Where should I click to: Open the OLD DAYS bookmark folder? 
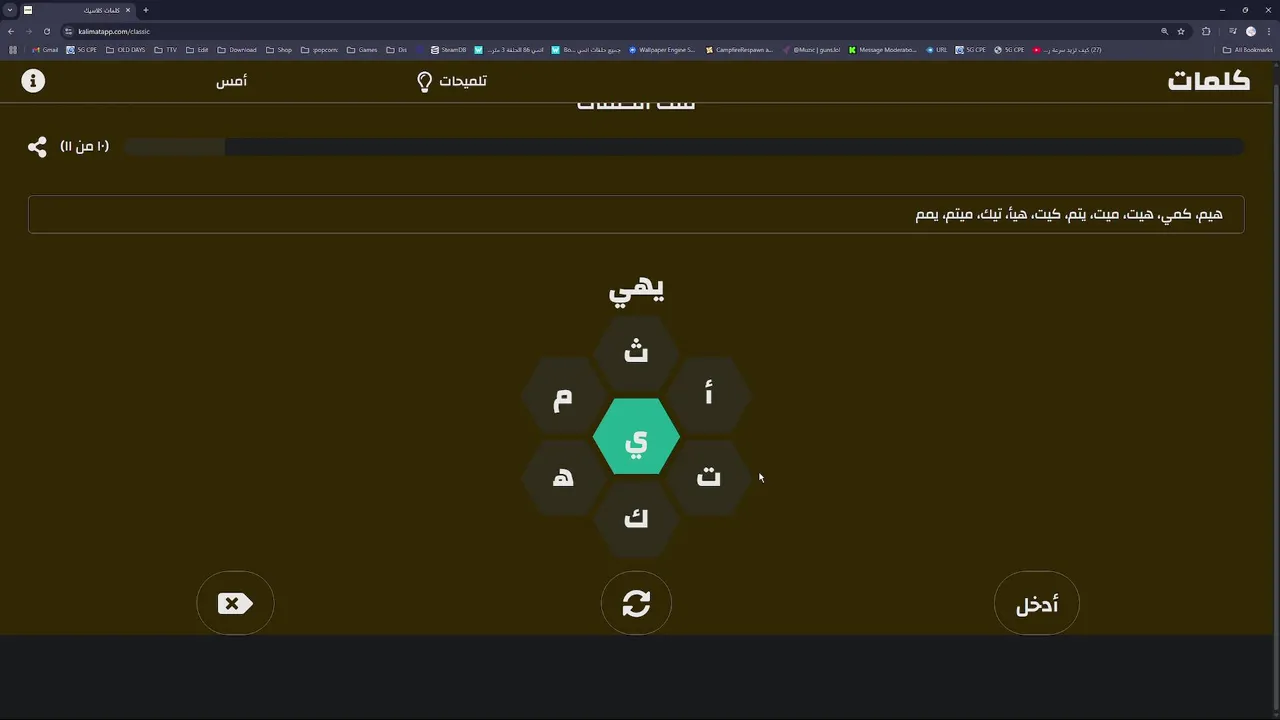126,50
